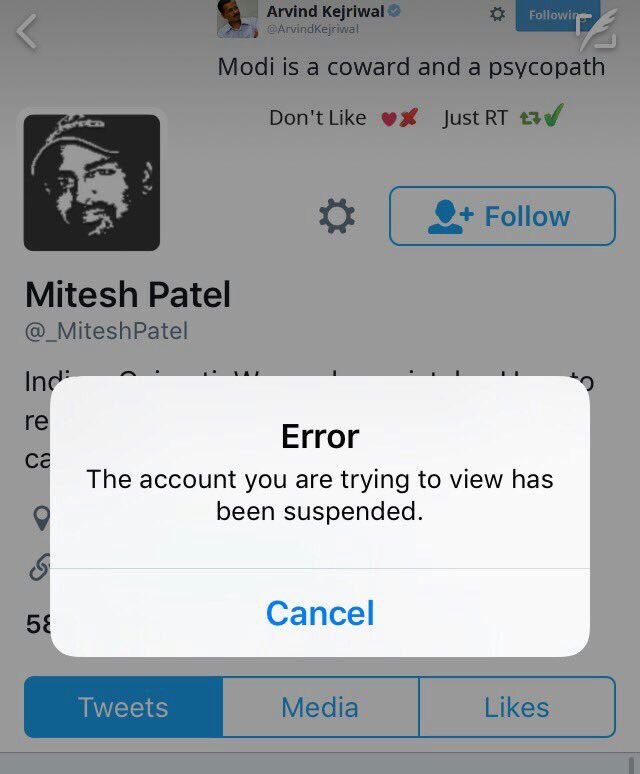The width and height of the screenshot is (640, 774).
Task: Tap the location pin icon
Action: tap(41, 518)
